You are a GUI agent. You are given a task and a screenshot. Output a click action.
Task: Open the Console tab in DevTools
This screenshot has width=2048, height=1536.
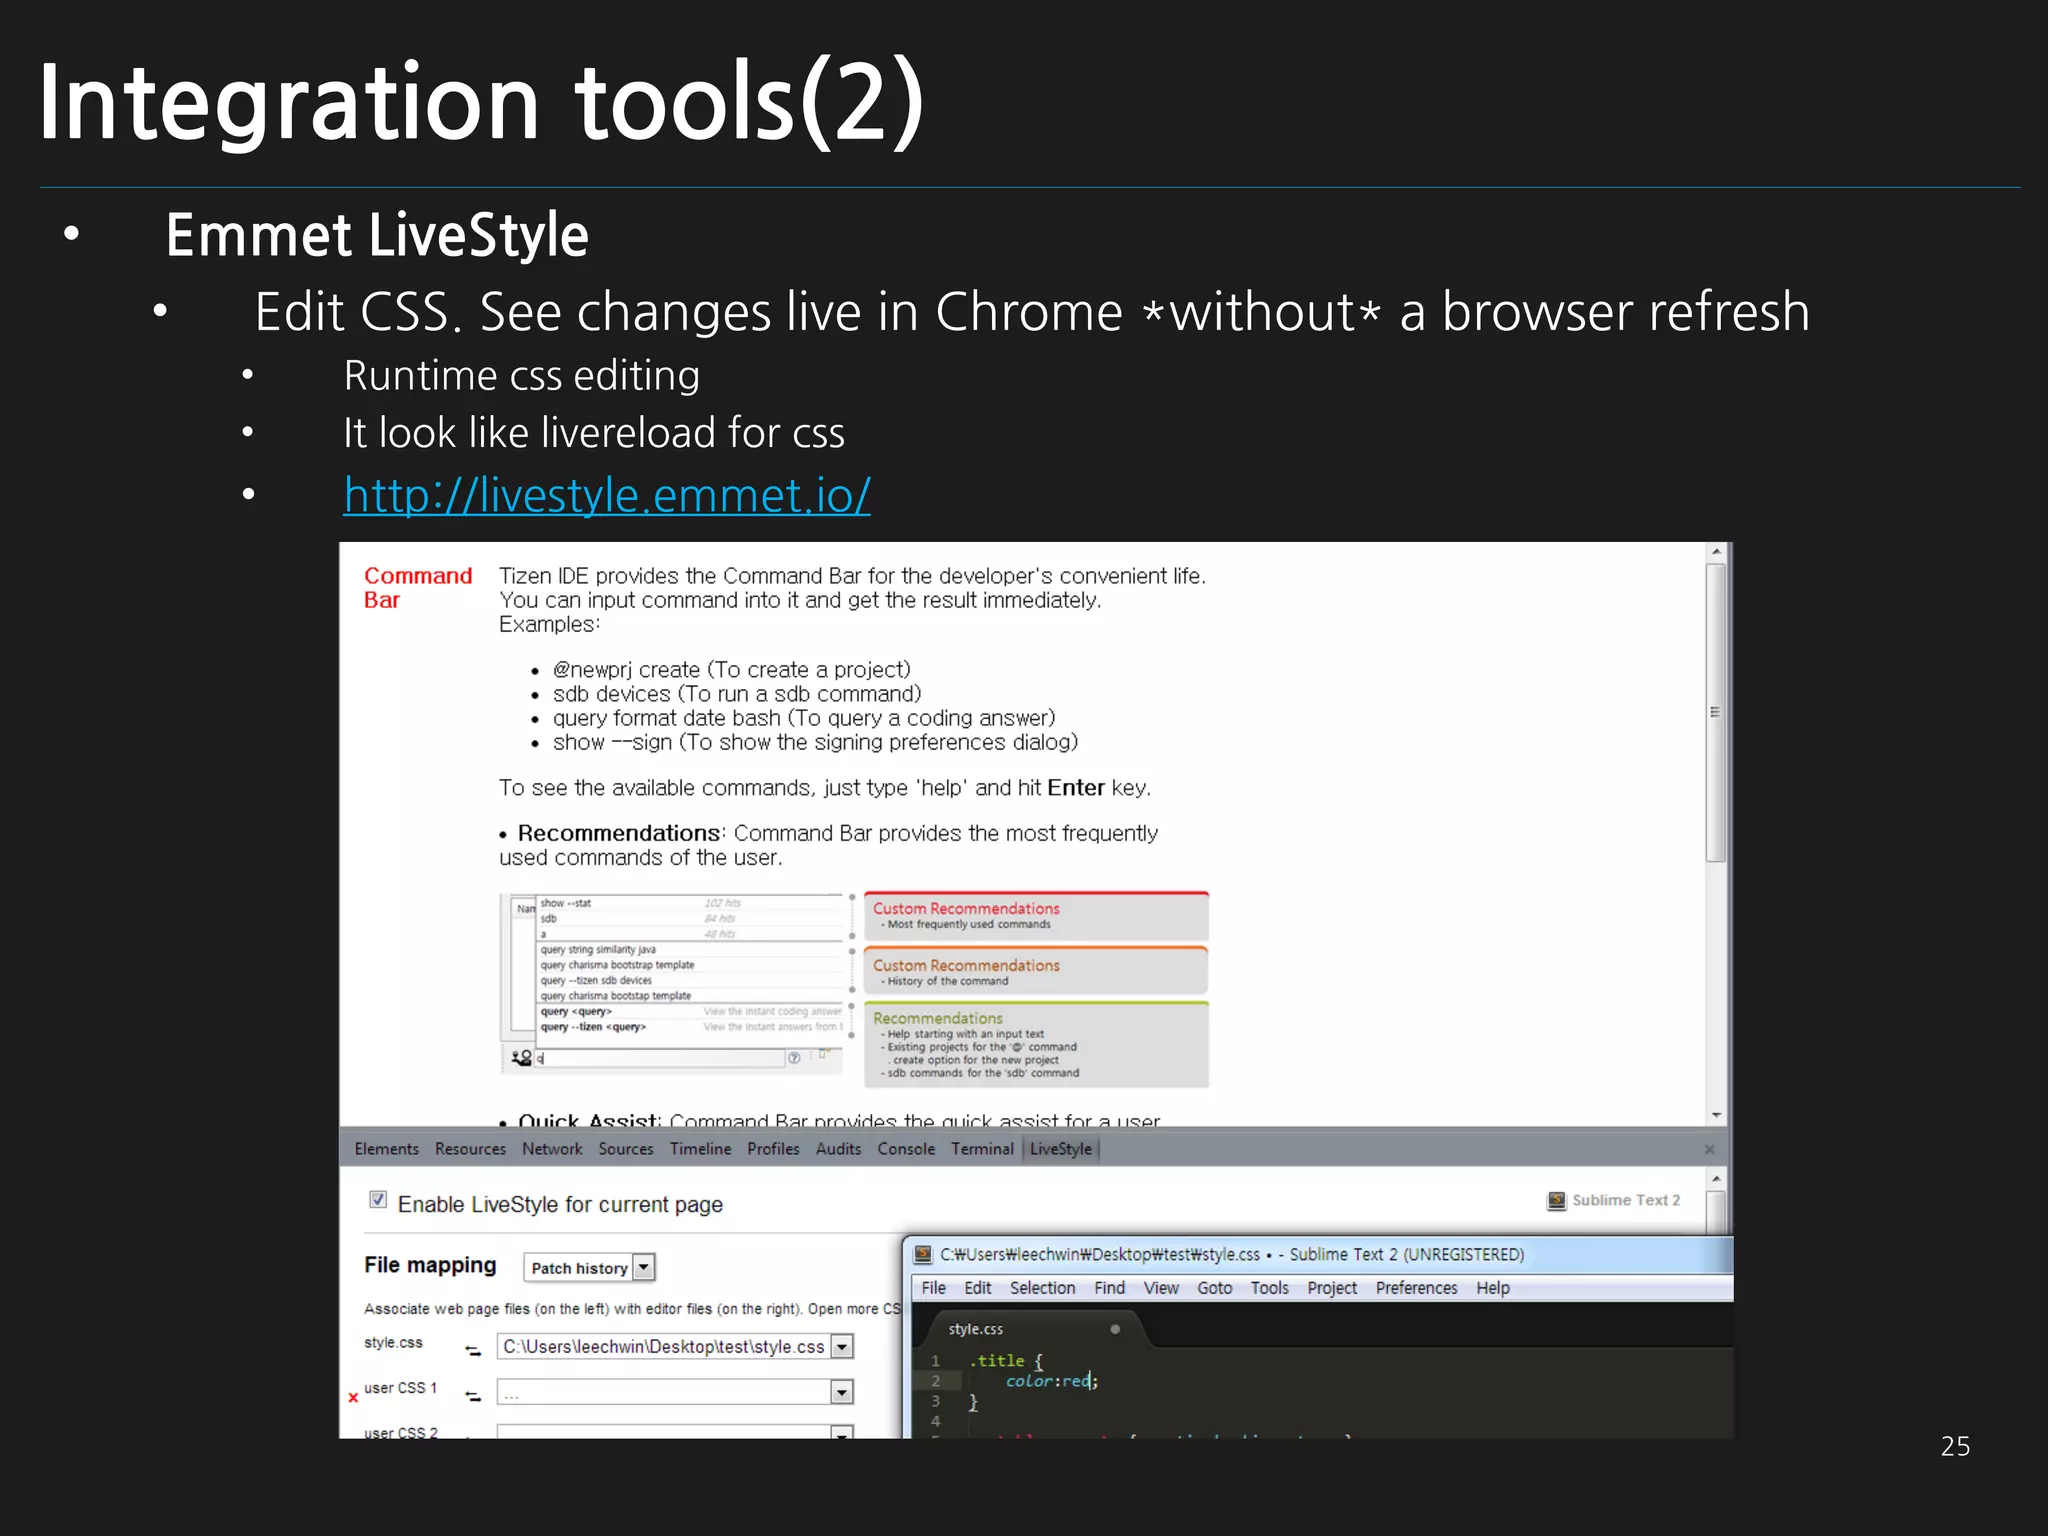pos(906,1149)
